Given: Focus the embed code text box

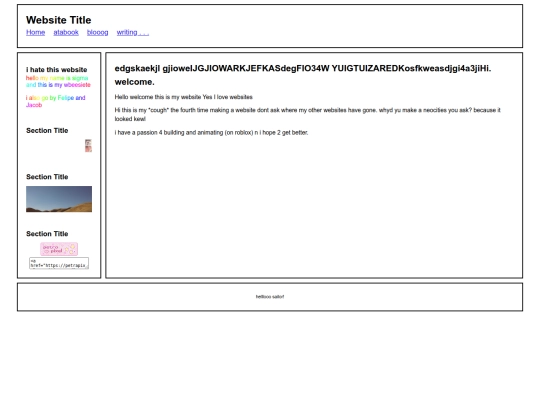Looking at the screenshot, I should pyautogui.click(x=59, y=263).
